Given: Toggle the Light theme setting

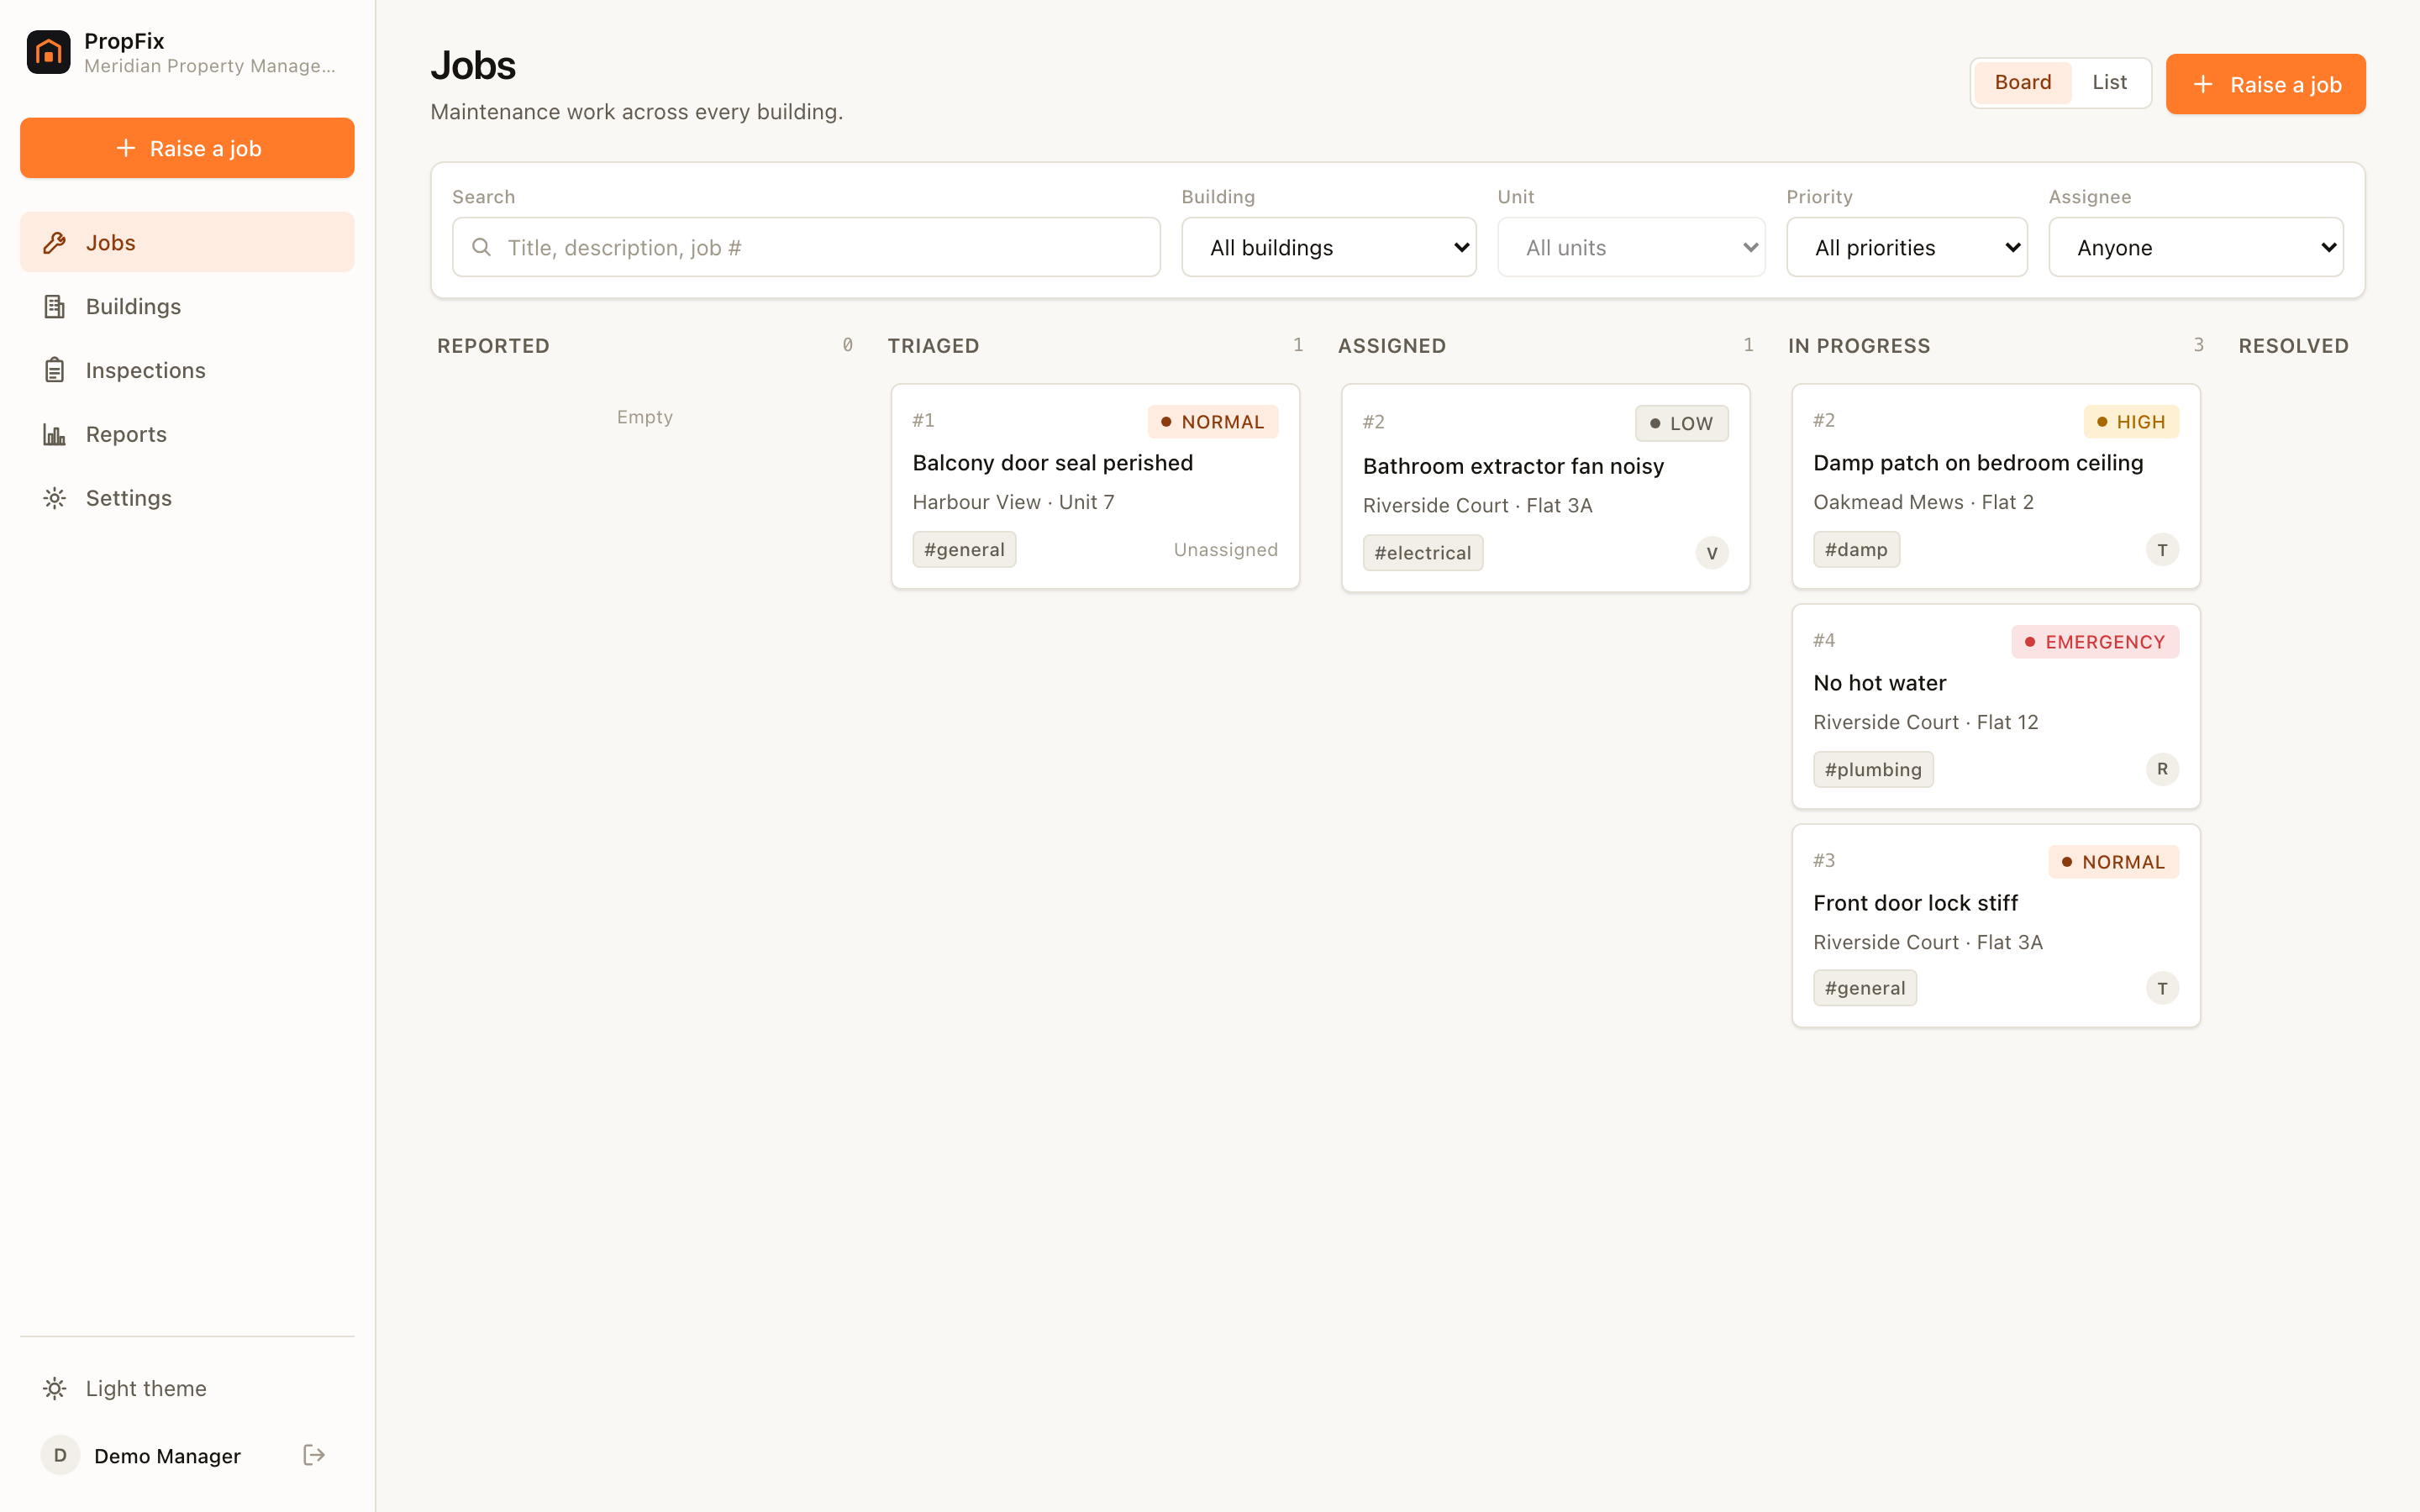Looking at the screenshot, I should [187, 1388].
